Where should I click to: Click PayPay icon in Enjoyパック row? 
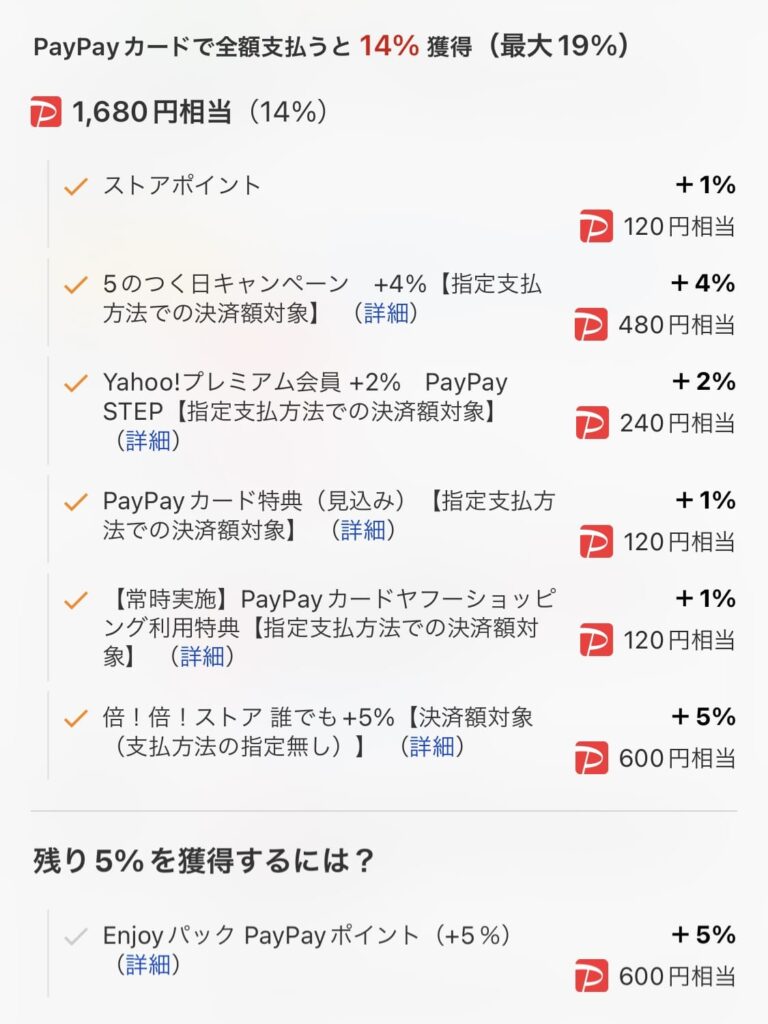(591, 976)
